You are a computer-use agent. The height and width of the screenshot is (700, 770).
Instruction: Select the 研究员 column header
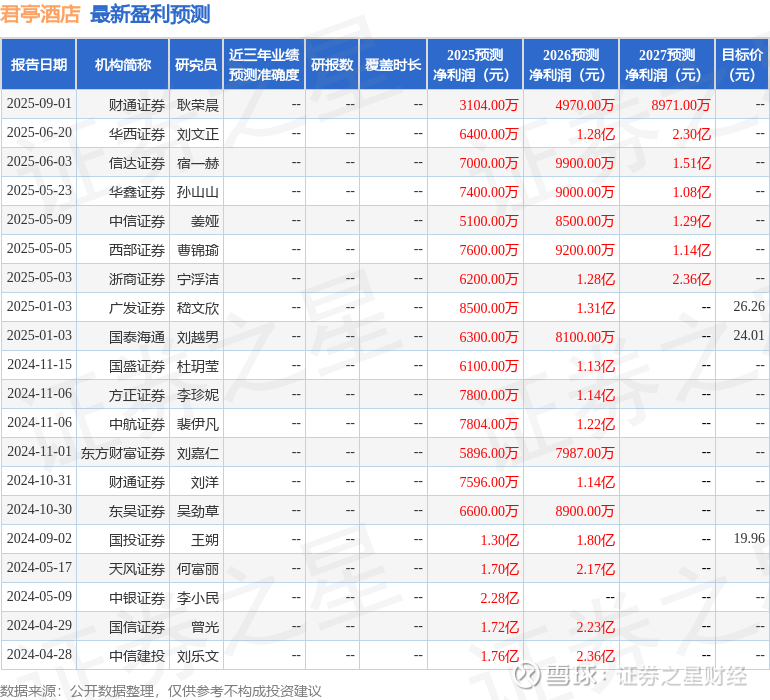point(196,64)
